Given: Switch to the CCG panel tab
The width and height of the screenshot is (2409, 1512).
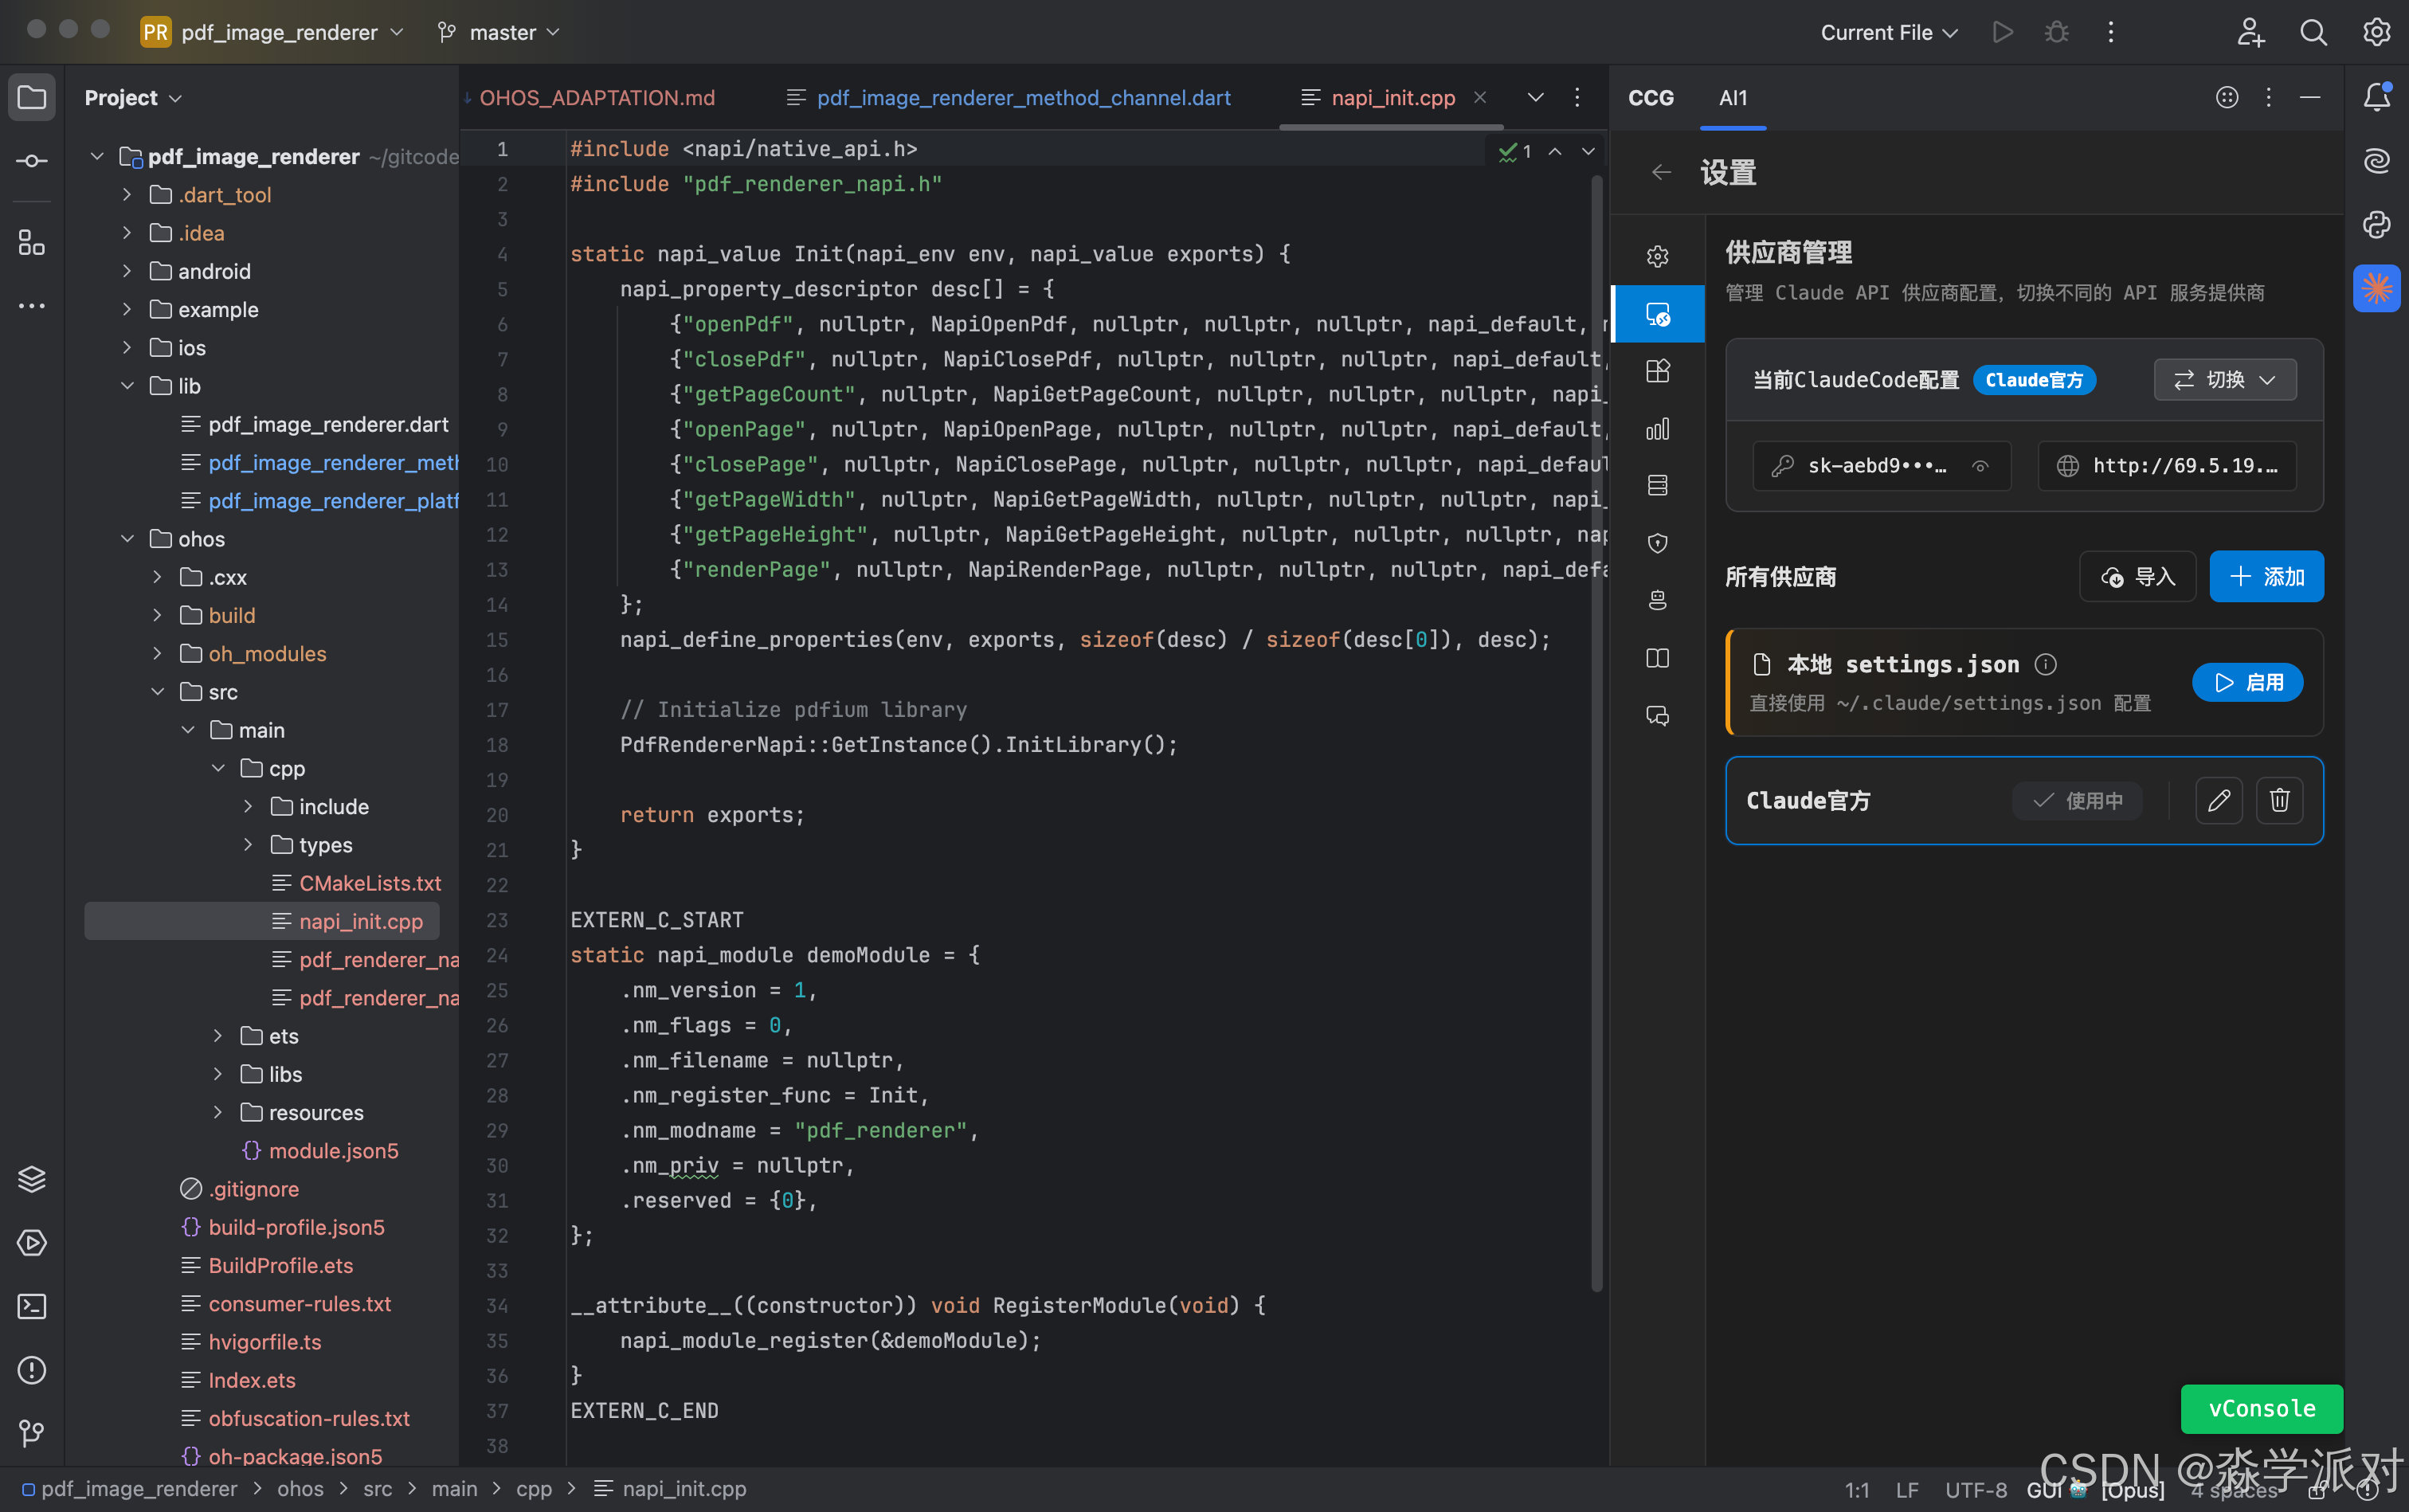Looking at the screenshot, I should [x=1650, y=97].
